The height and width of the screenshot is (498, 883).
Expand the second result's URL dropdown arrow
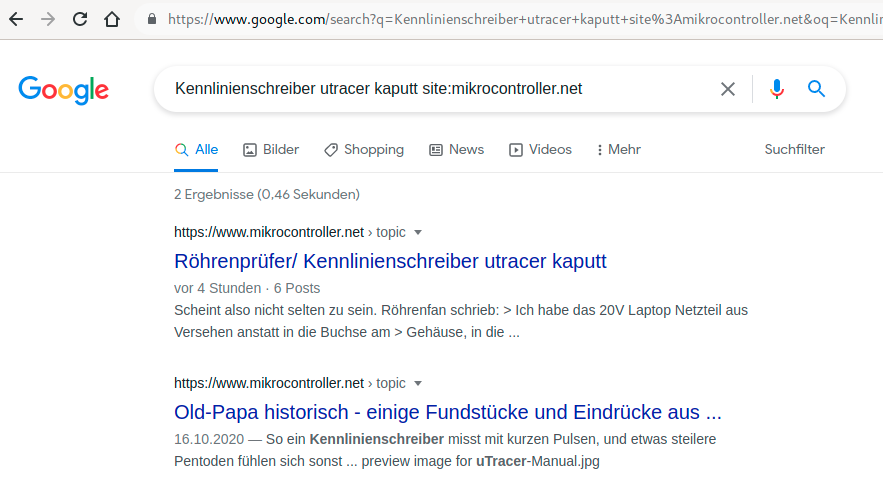418,383
